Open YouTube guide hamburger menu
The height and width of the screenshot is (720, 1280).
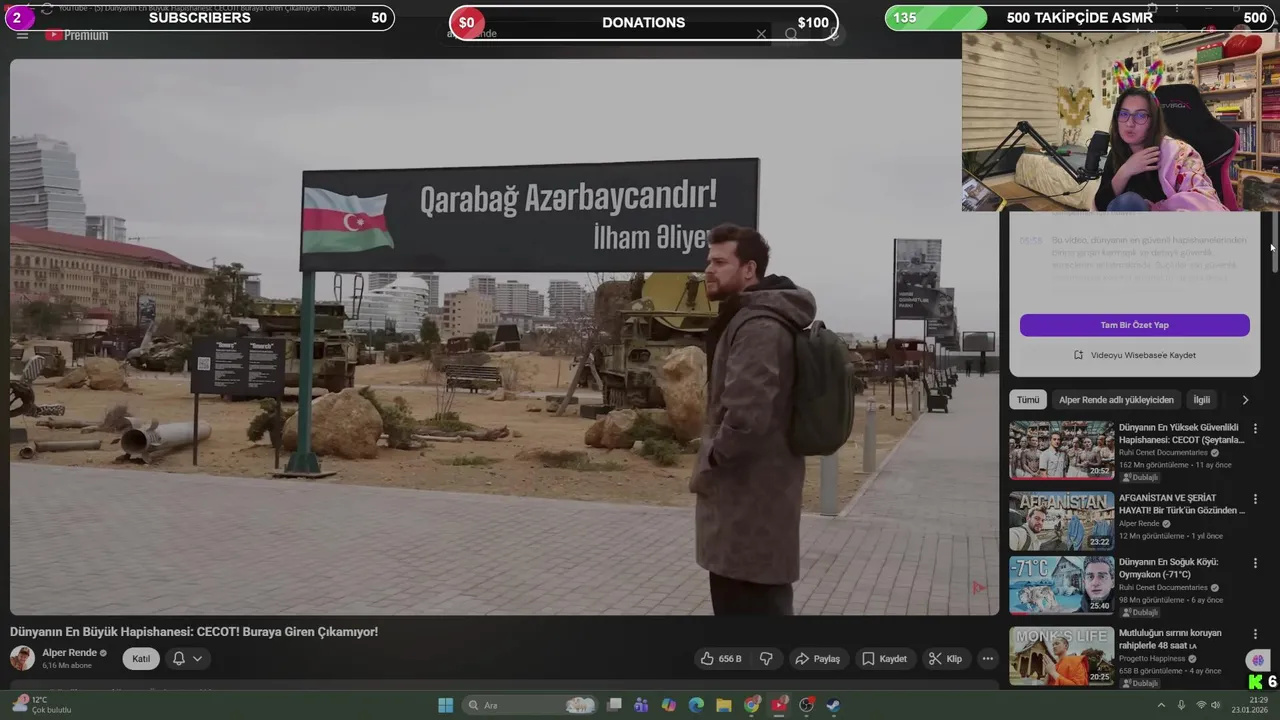click(x=22, y=35)
